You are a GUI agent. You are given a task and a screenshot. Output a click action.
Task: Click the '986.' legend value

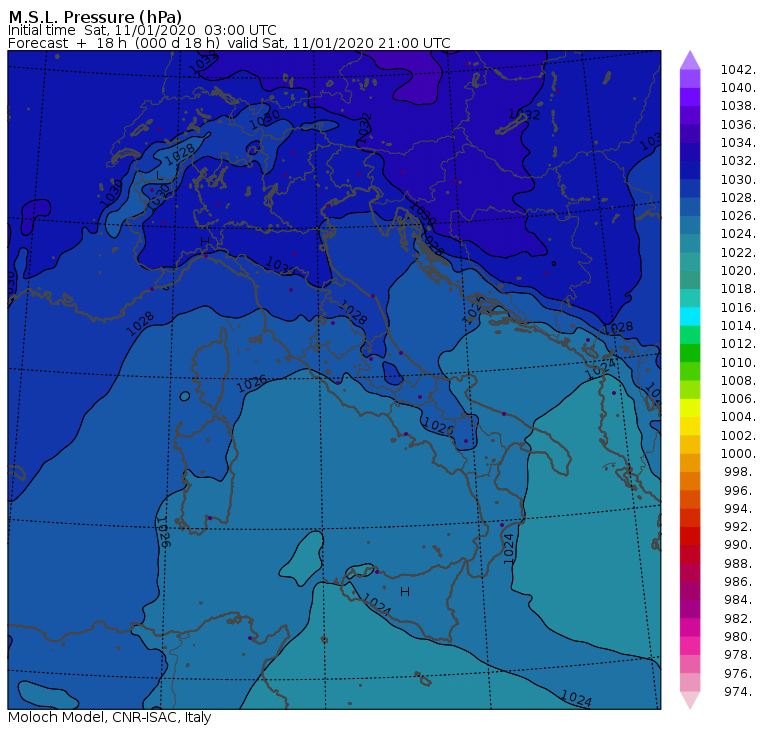740,581
